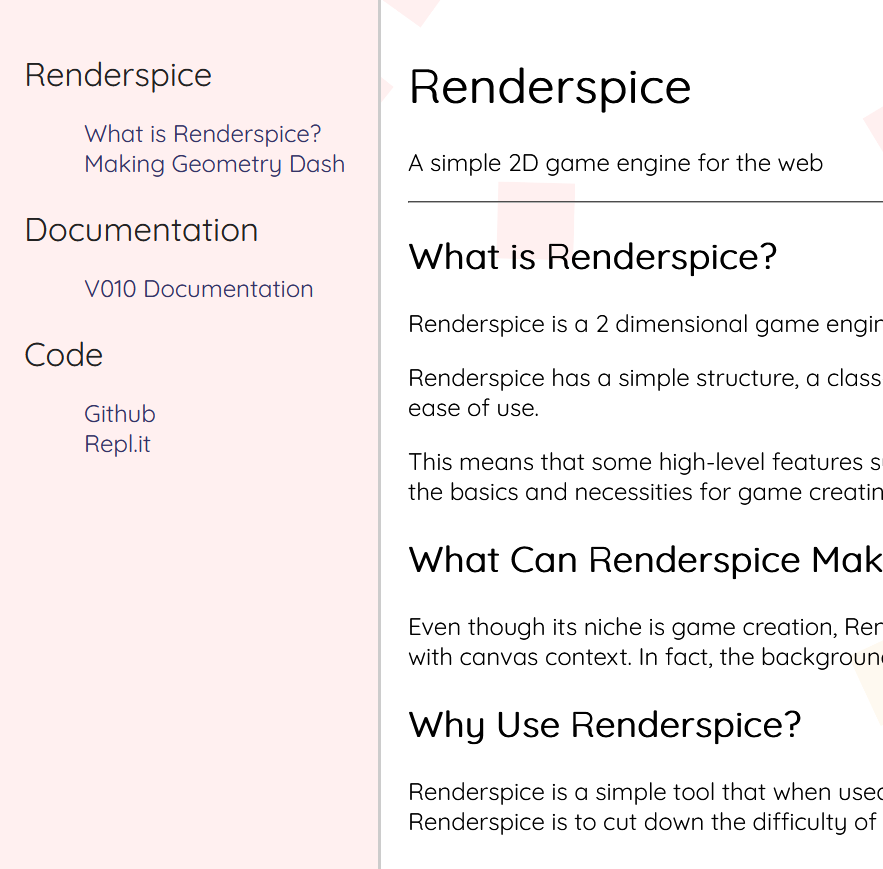Click the Renderspice sidebar heading
883x869 pixels.
pyautogui.click(x=118, y=75)
